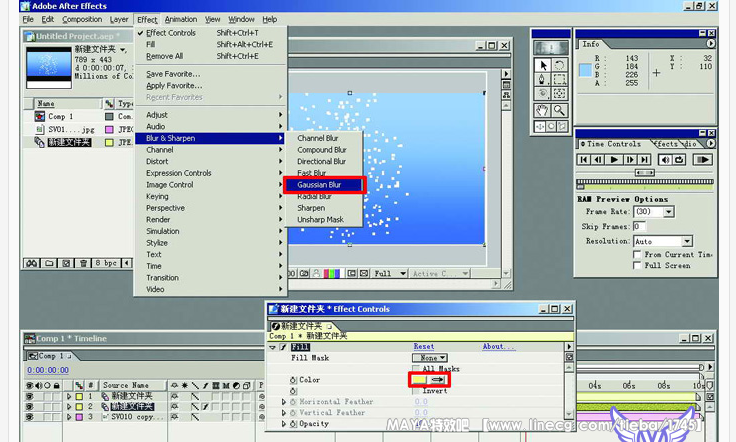This screenshot has width=736, height=442.
Task: Open the Distort effect submenu
Action: pyautogui.click(x=210, y=161)
